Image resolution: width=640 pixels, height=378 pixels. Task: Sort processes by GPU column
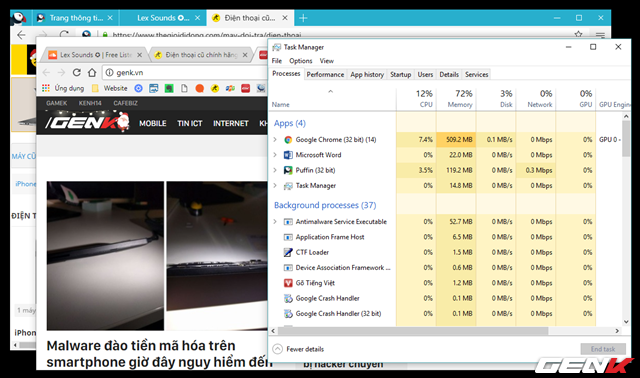(x=576, y=99)
